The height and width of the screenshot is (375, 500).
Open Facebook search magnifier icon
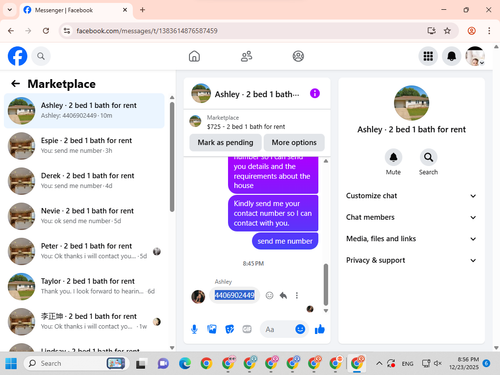pyautogui.click(x=41, y=56)
